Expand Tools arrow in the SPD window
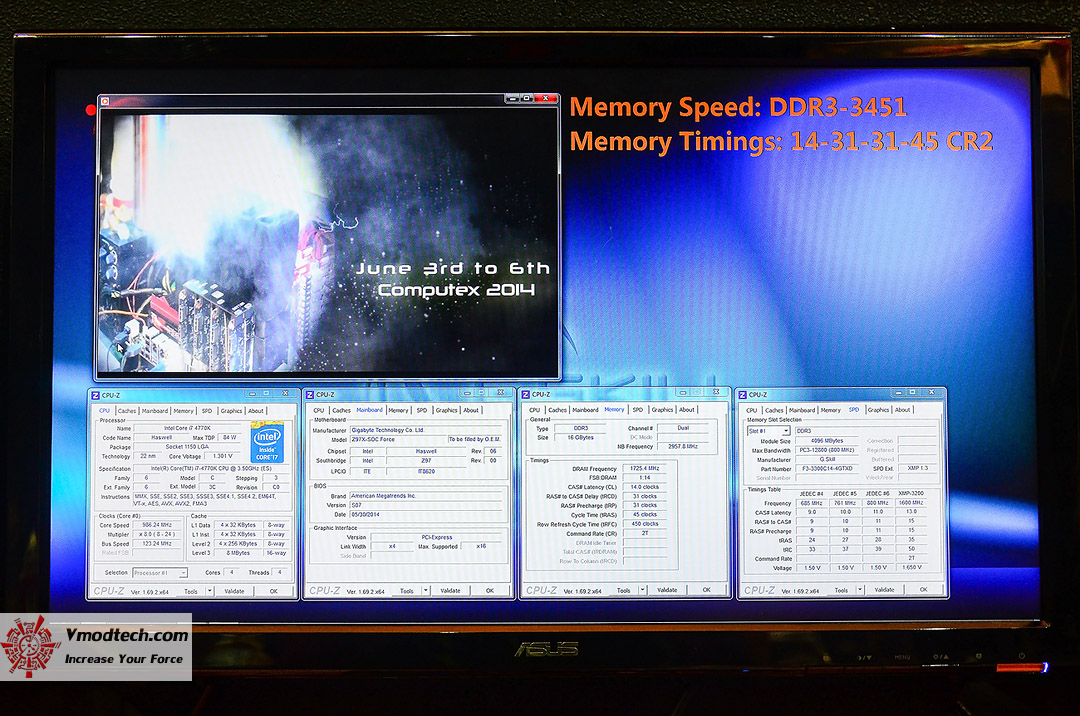 (x=860, y=590)
